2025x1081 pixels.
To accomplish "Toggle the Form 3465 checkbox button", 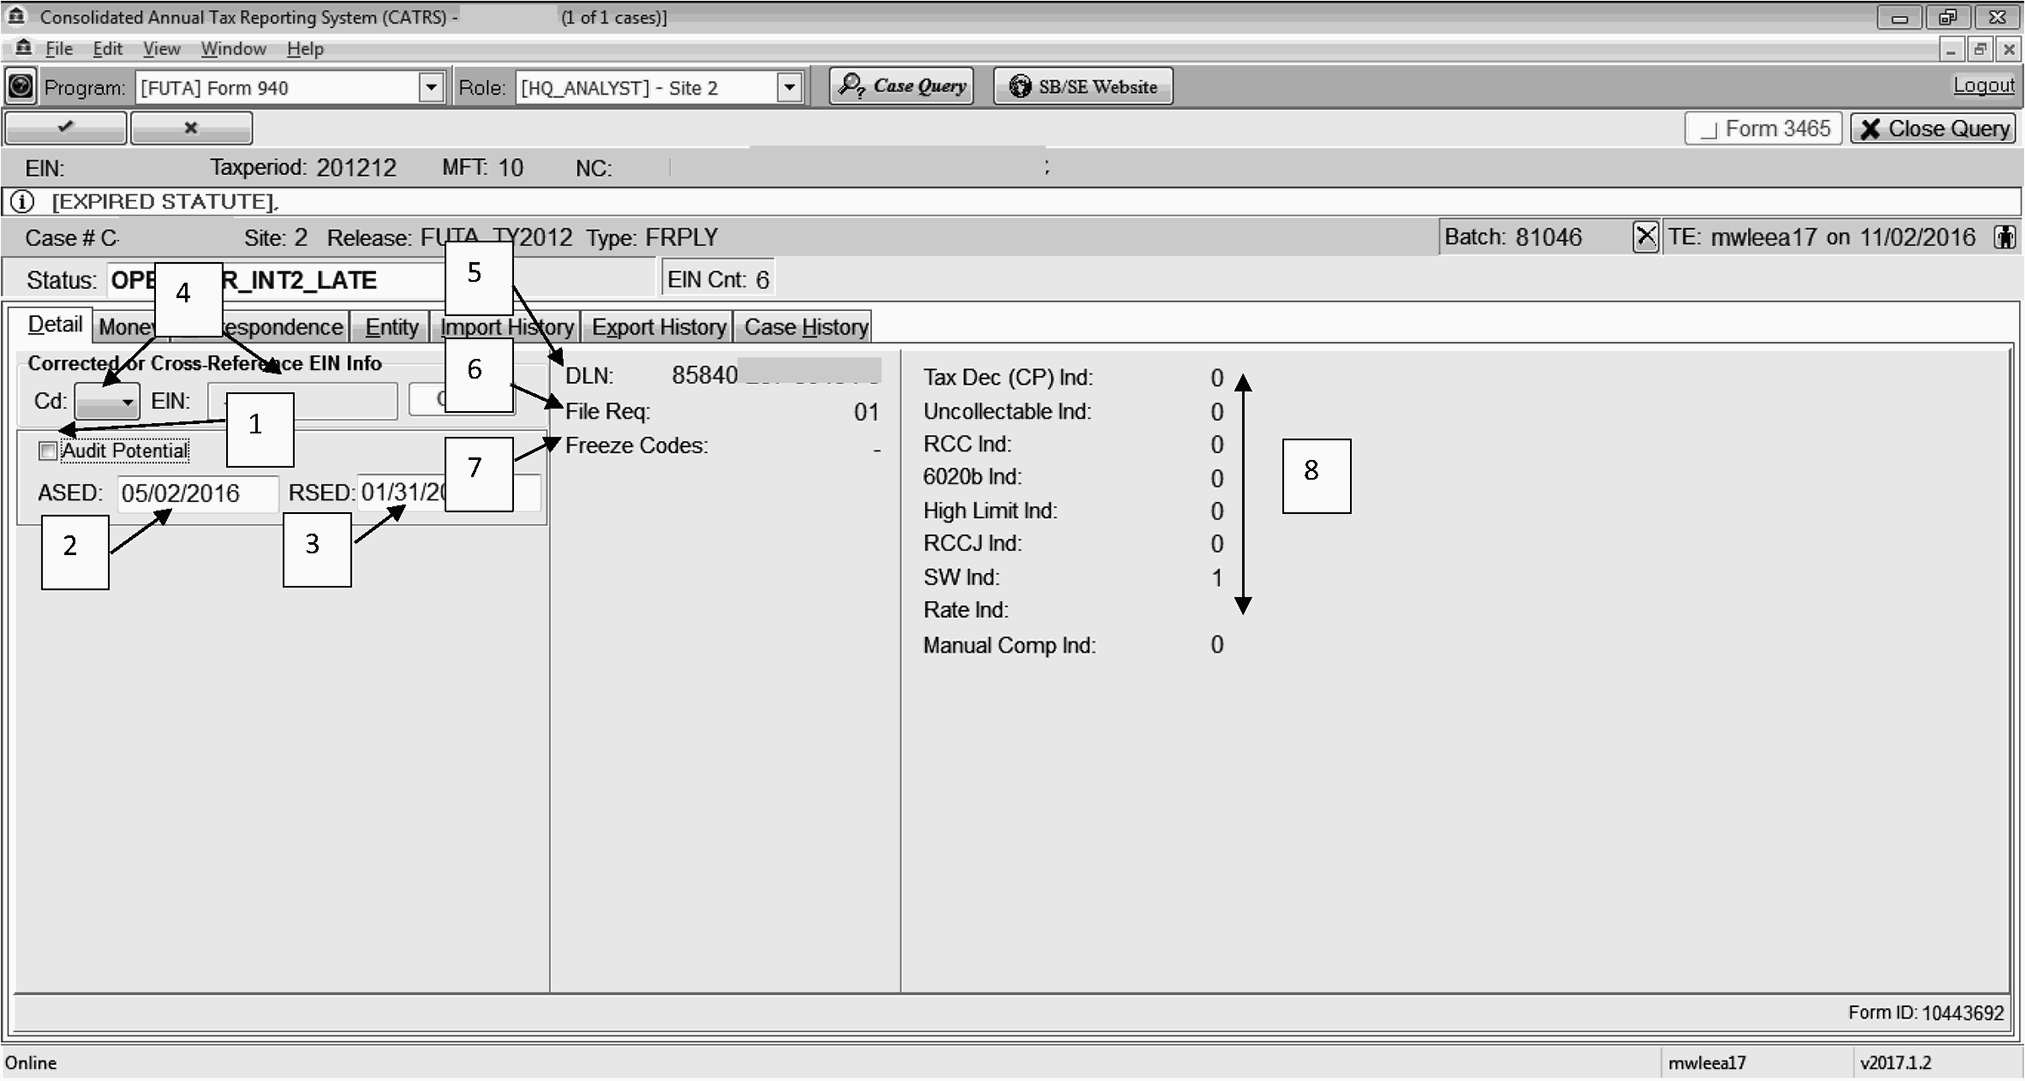I will point(1763,129).
